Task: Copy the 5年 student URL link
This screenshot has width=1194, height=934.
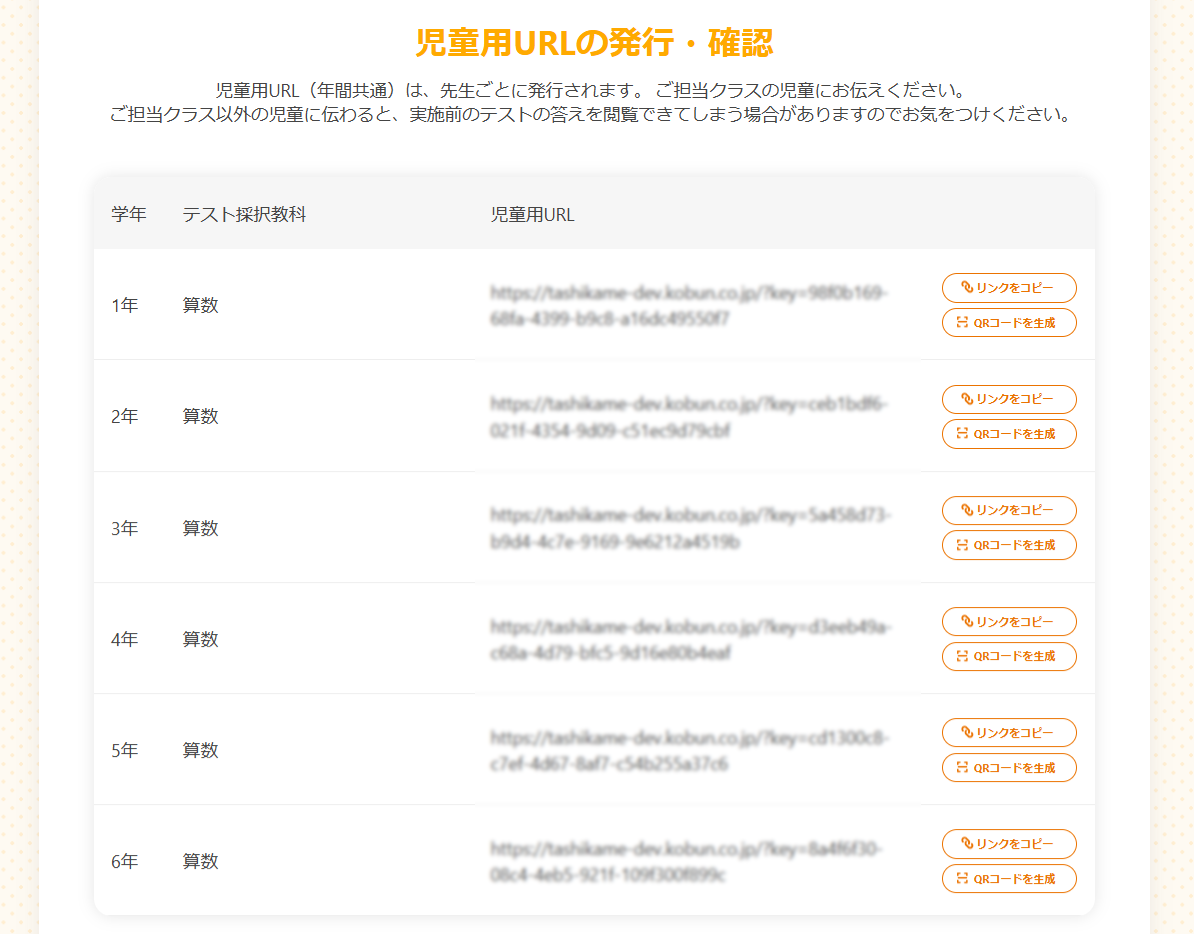Action: 1009,732
